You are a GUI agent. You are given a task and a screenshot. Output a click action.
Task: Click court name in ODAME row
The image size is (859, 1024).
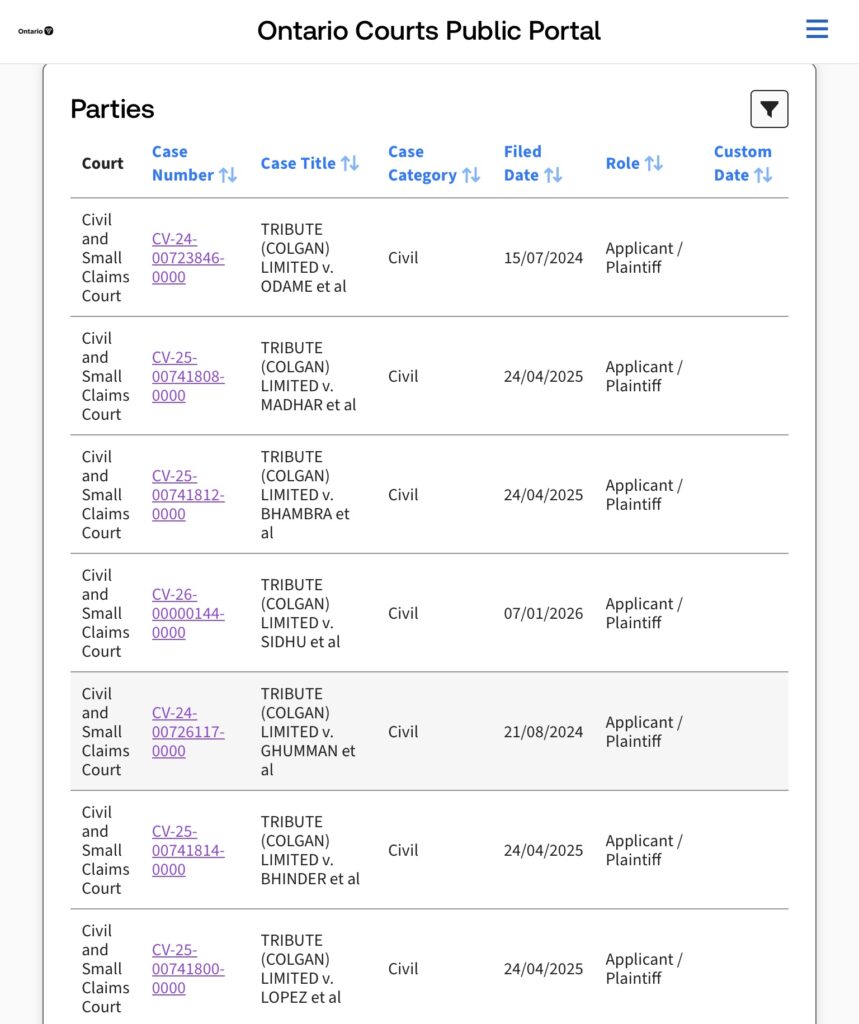105,258
